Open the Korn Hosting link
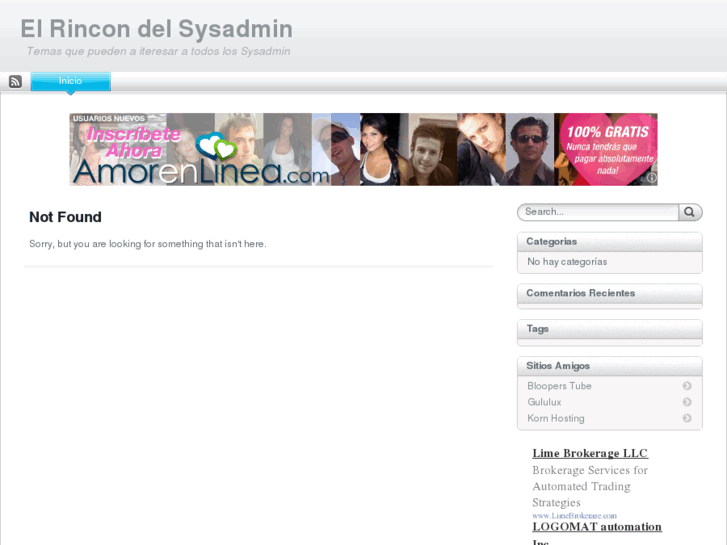This screenshot has height=545, width=727. 556,418
